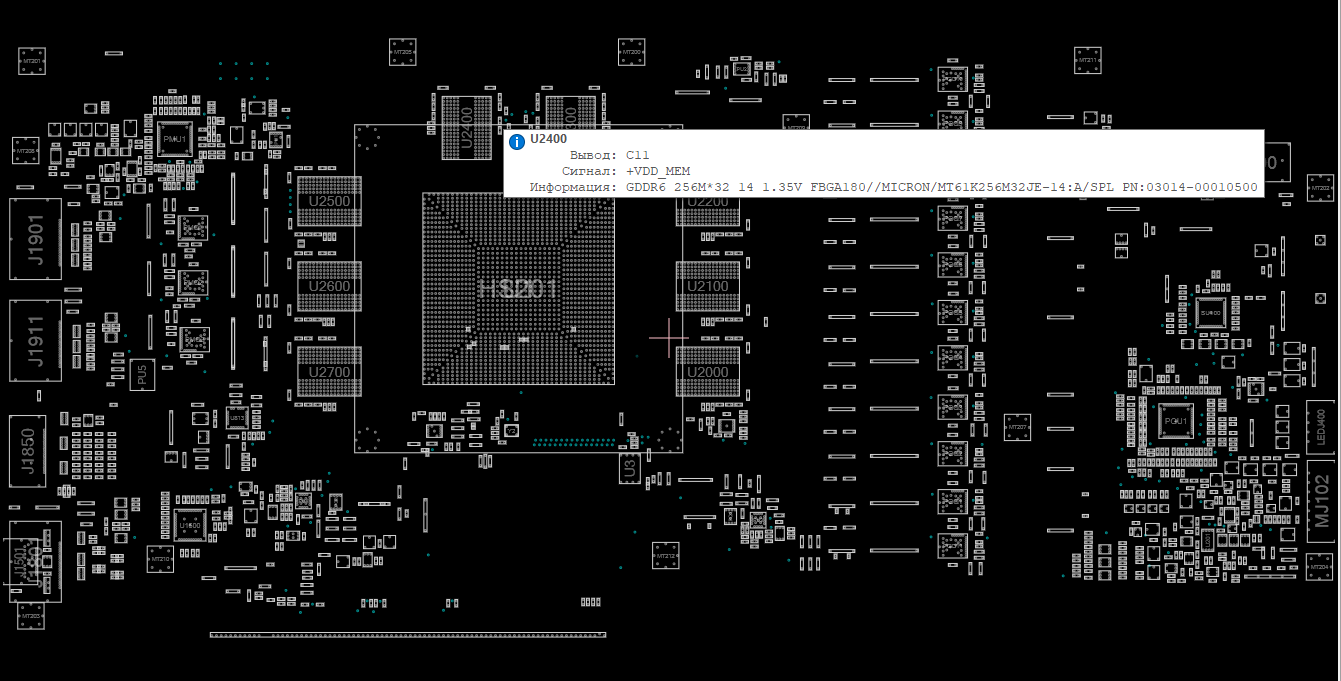Click the pin value C11
Screen dimensions: 1341x681
tap(637, 155)
